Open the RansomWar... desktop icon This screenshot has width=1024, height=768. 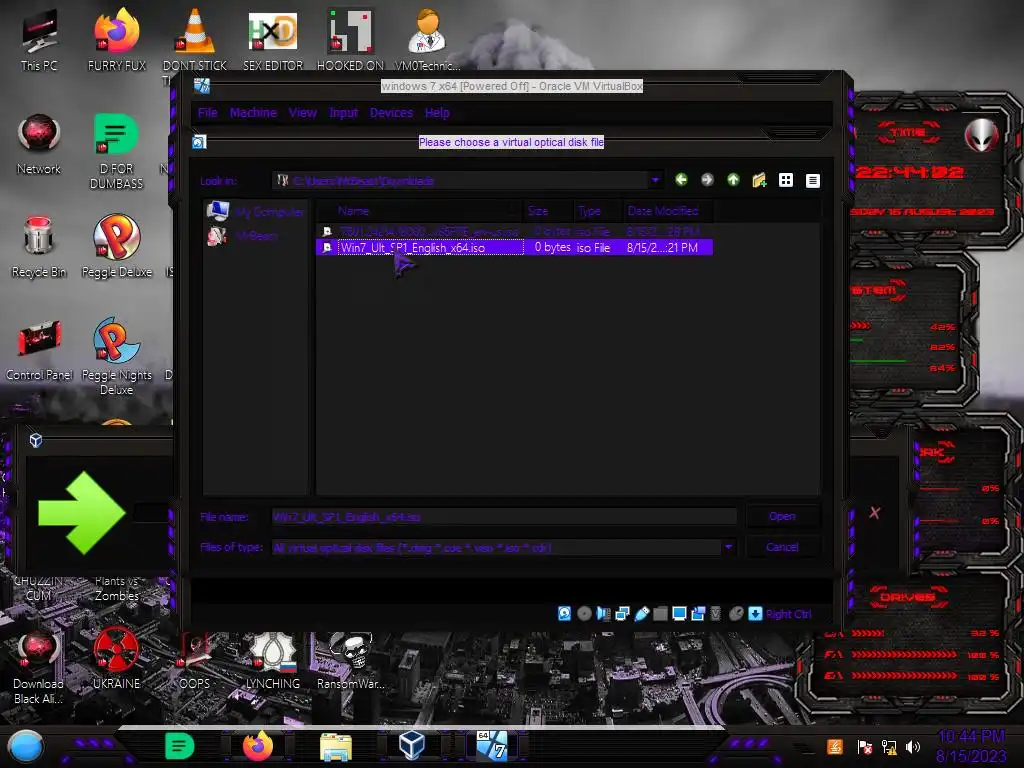click(351, 661)
